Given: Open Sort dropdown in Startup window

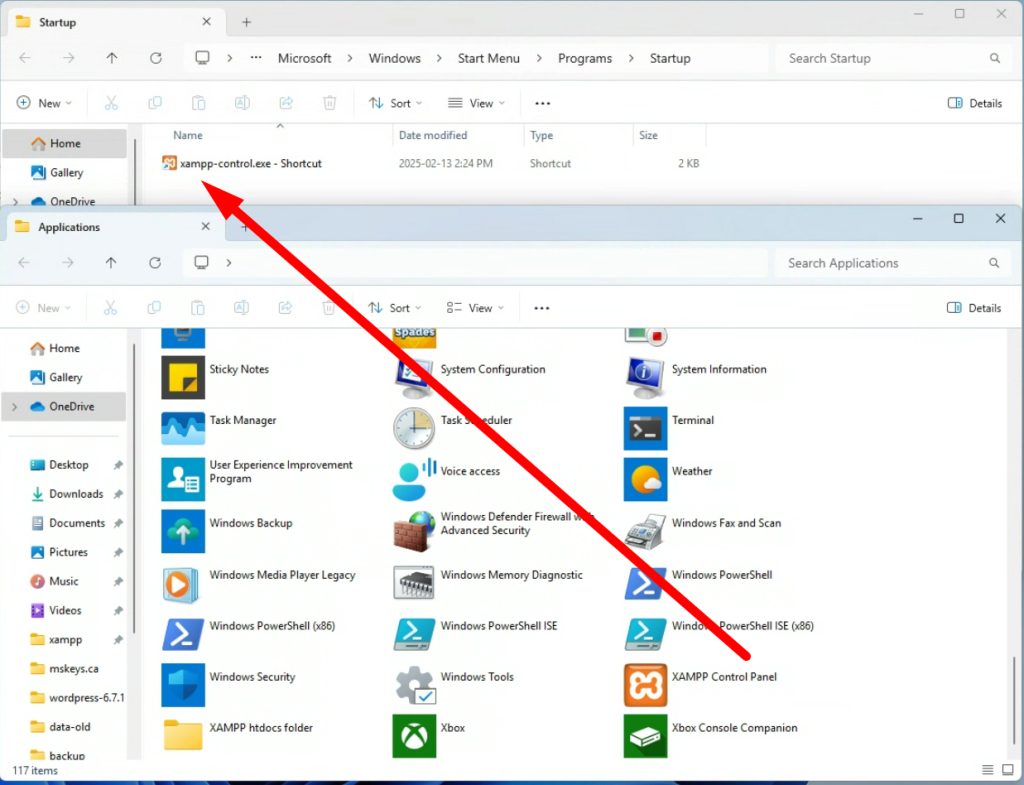Looking at the screenshot, I should click(x=395, y=103).
